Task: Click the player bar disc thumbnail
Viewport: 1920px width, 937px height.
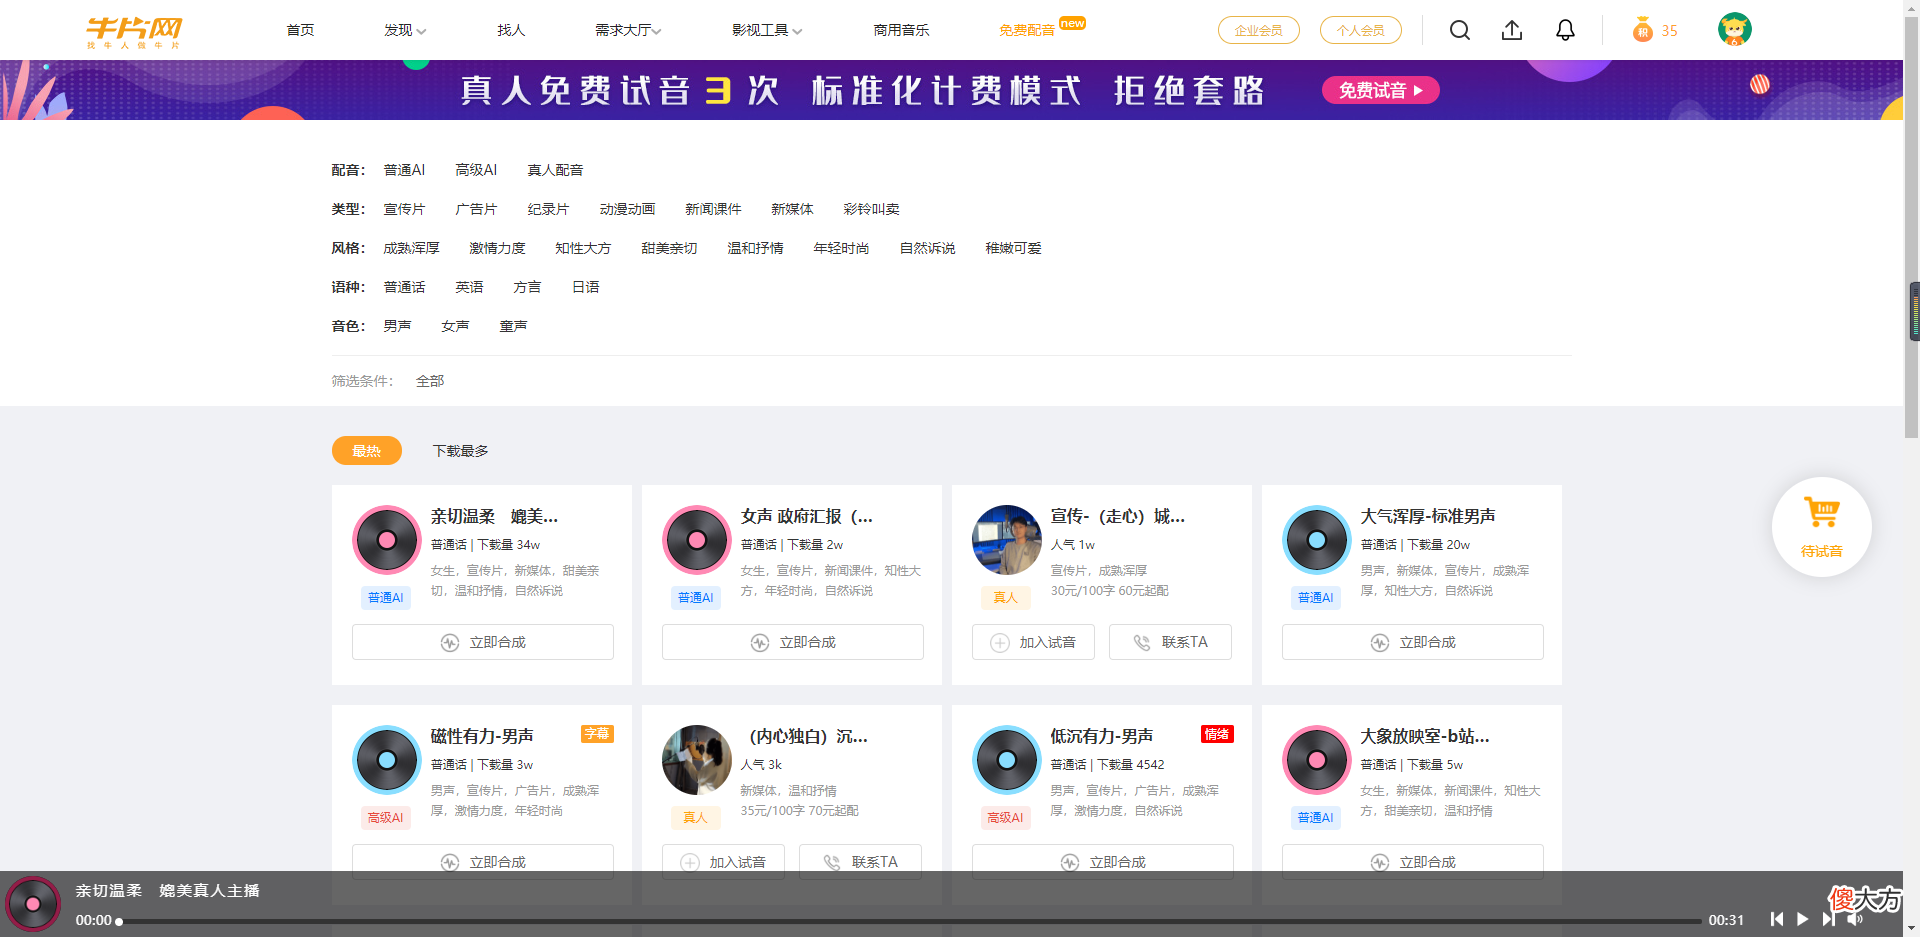Action: pos(33,904)
